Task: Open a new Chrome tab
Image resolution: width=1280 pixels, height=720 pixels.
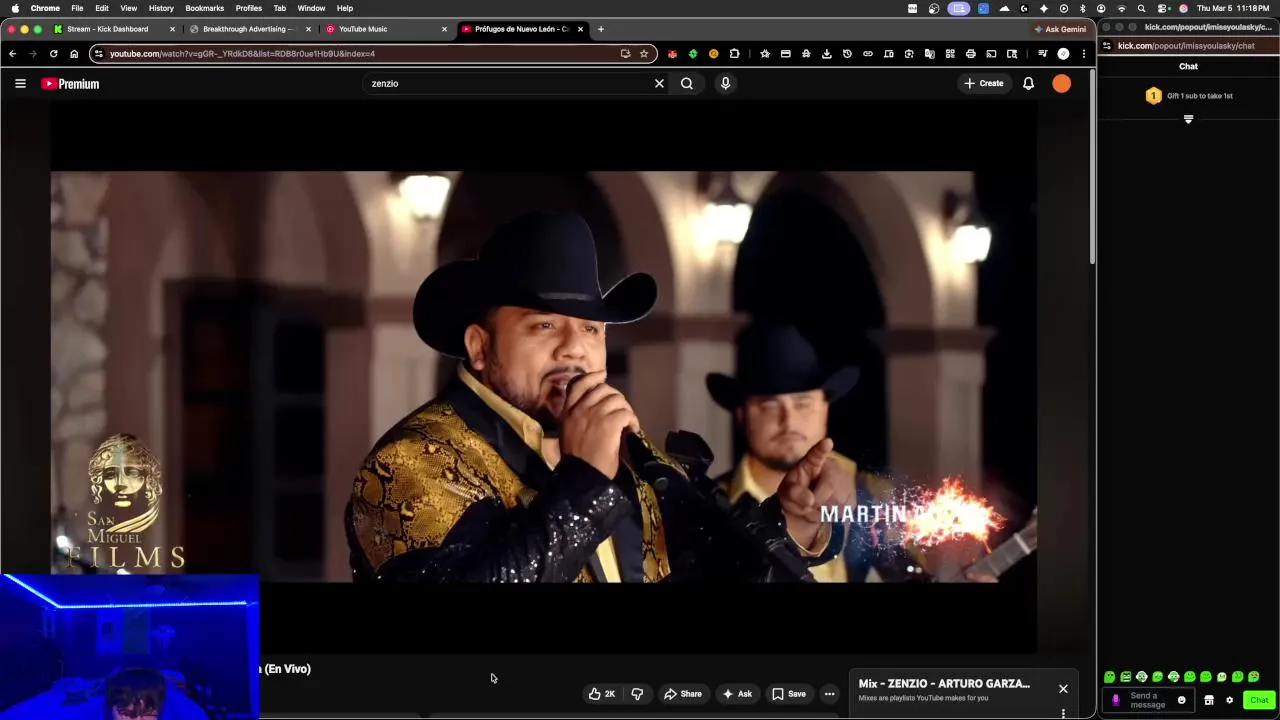Action: click(601, 29)
